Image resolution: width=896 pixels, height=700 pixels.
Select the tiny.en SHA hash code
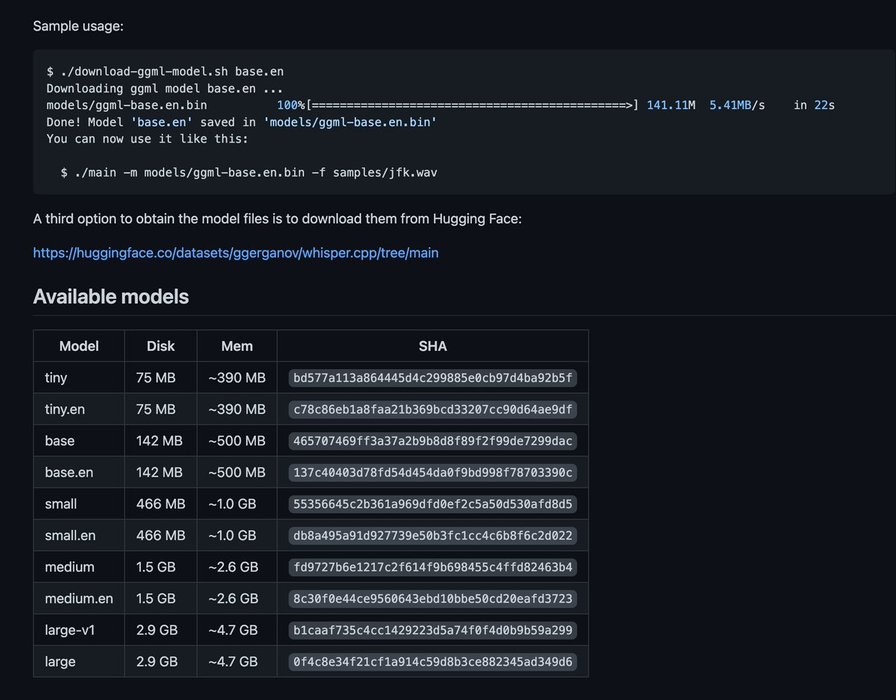[433, 409]
